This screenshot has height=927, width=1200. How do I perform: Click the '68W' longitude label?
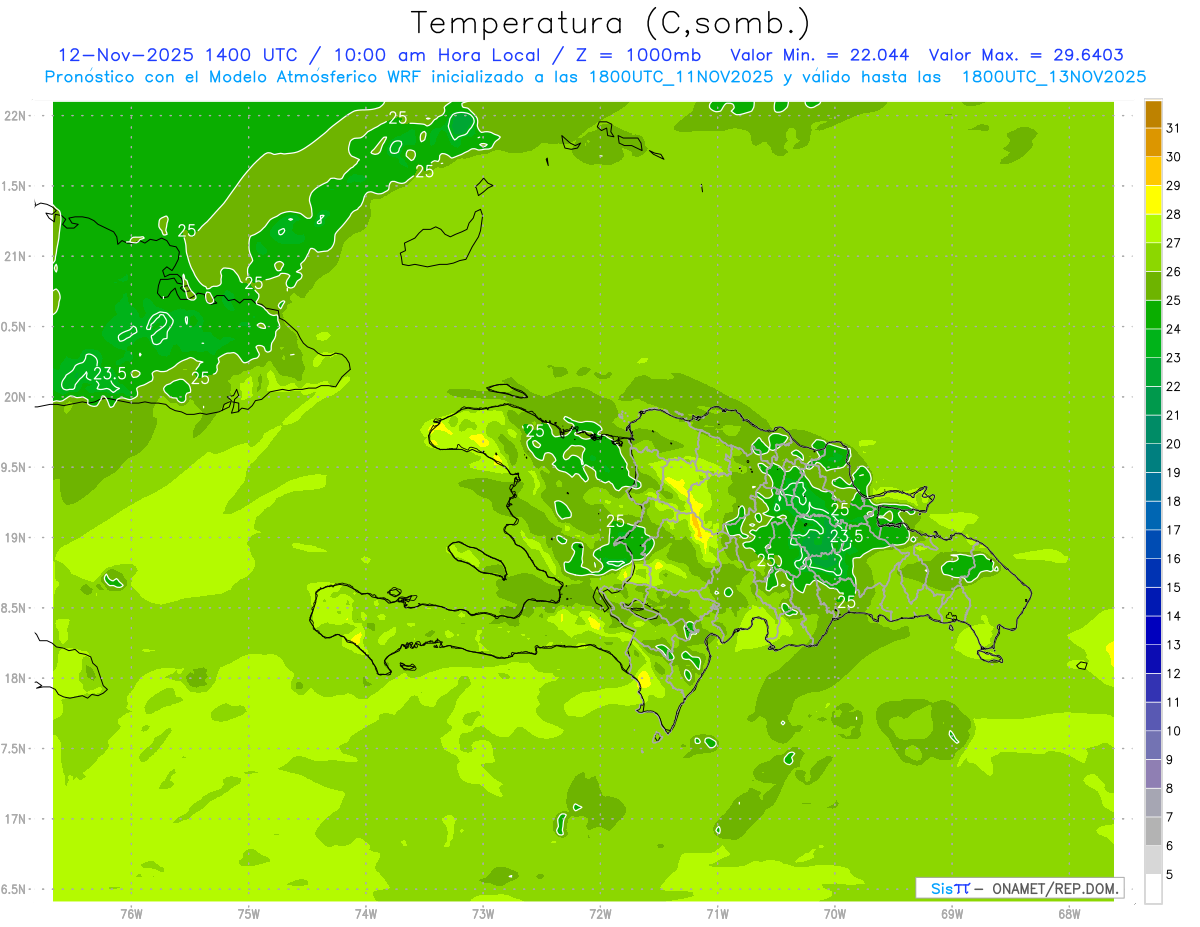click(1069, 914)
